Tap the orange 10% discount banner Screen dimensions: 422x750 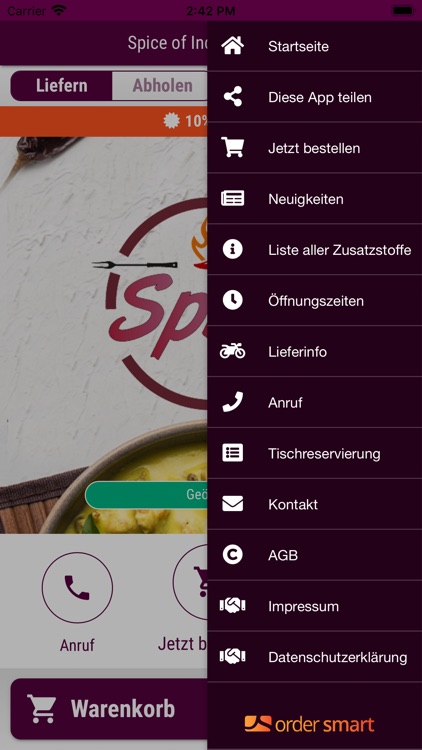pos(104,121)
